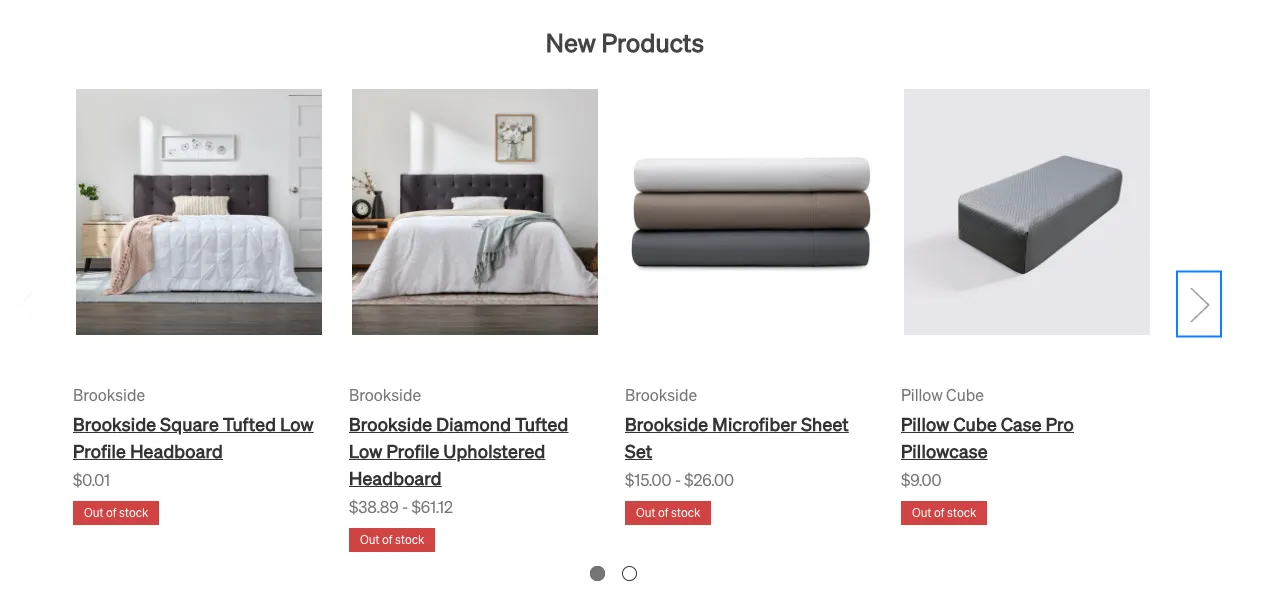Click Out of stock badge under Diamond Tufted Headboard
The height and width of the screenshot is (605, 1271).
click(392, 540)
